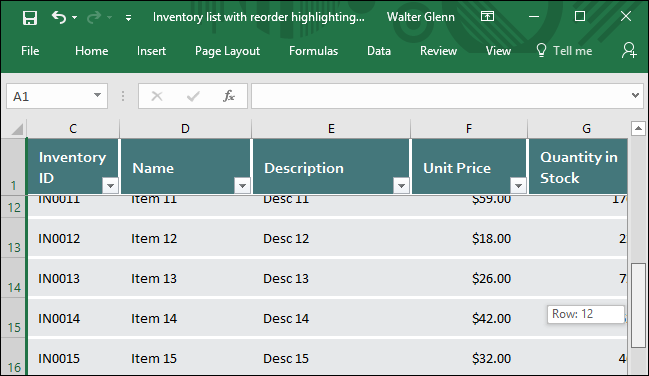
Task: Open the Undo history dropdown arrow
Action: [75, 17]
